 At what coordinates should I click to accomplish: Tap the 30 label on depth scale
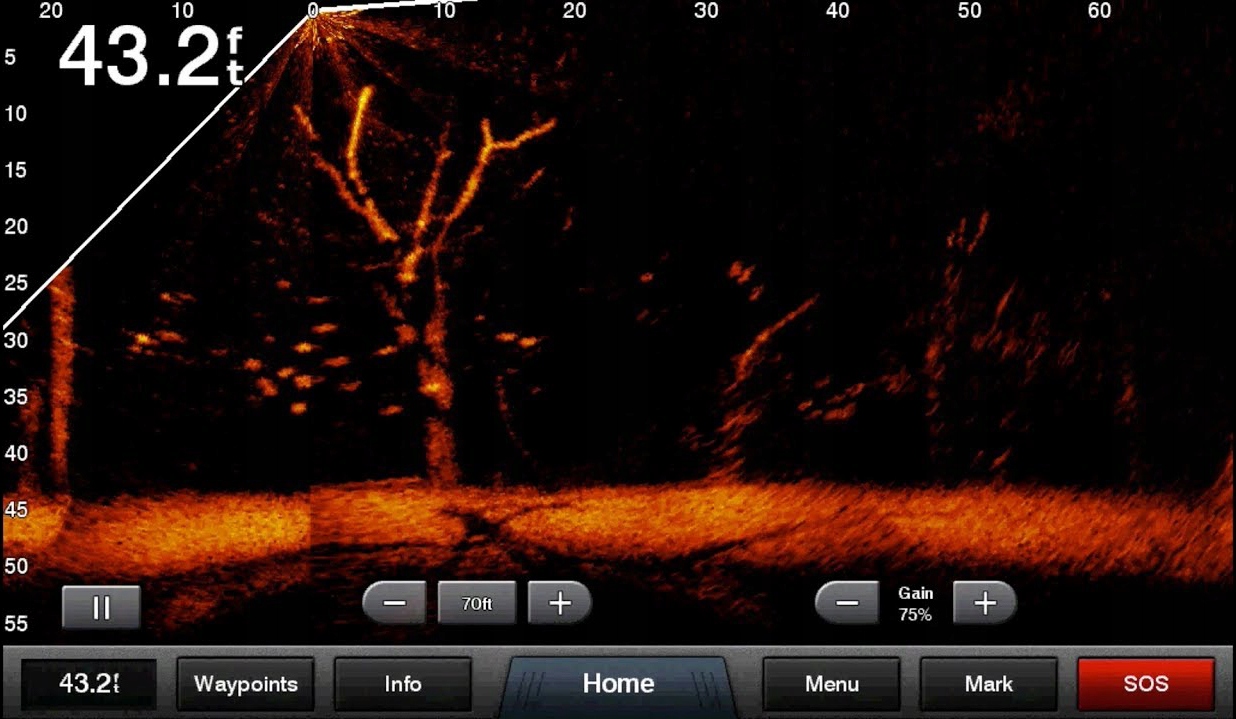pos(15,340)
